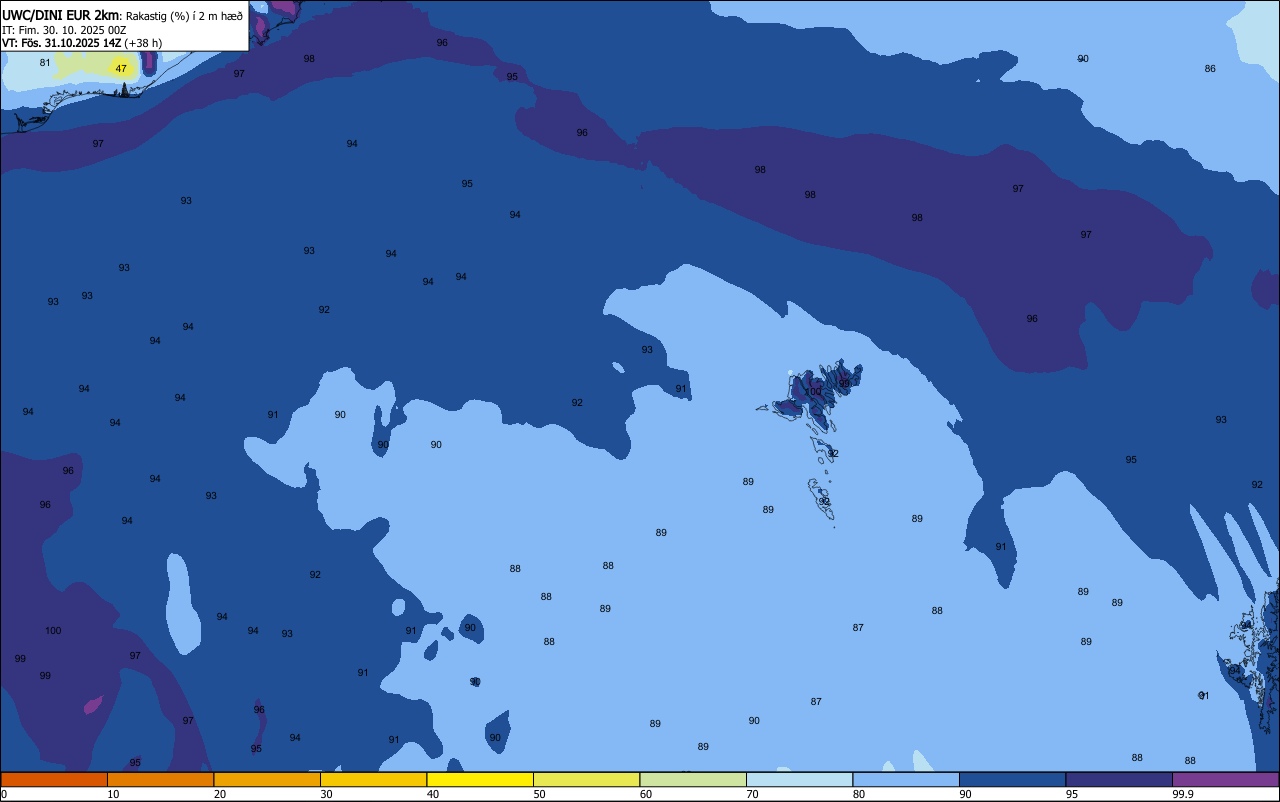Image resolution: width=1280 pixels, height=802 pixels.
Task: Click the "47" value in the yellow area
Action: tap(121, 69)
